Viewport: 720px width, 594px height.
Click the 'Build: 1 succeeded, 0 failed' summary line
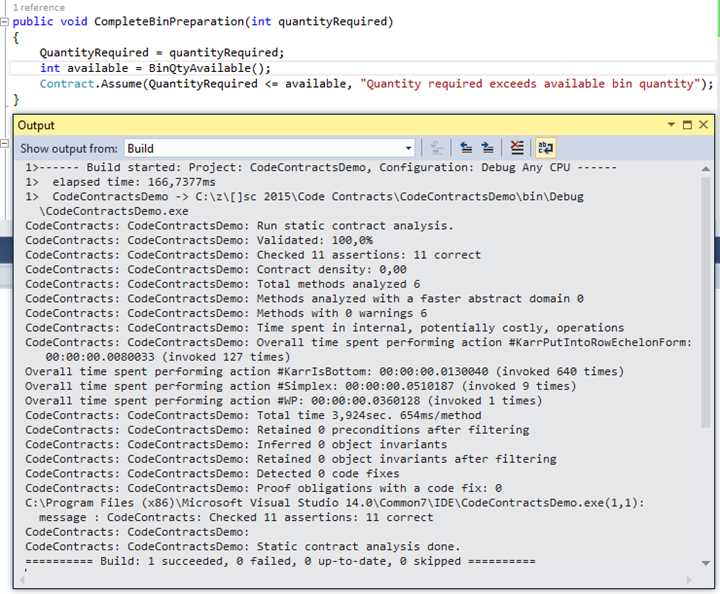pos(280,561)
